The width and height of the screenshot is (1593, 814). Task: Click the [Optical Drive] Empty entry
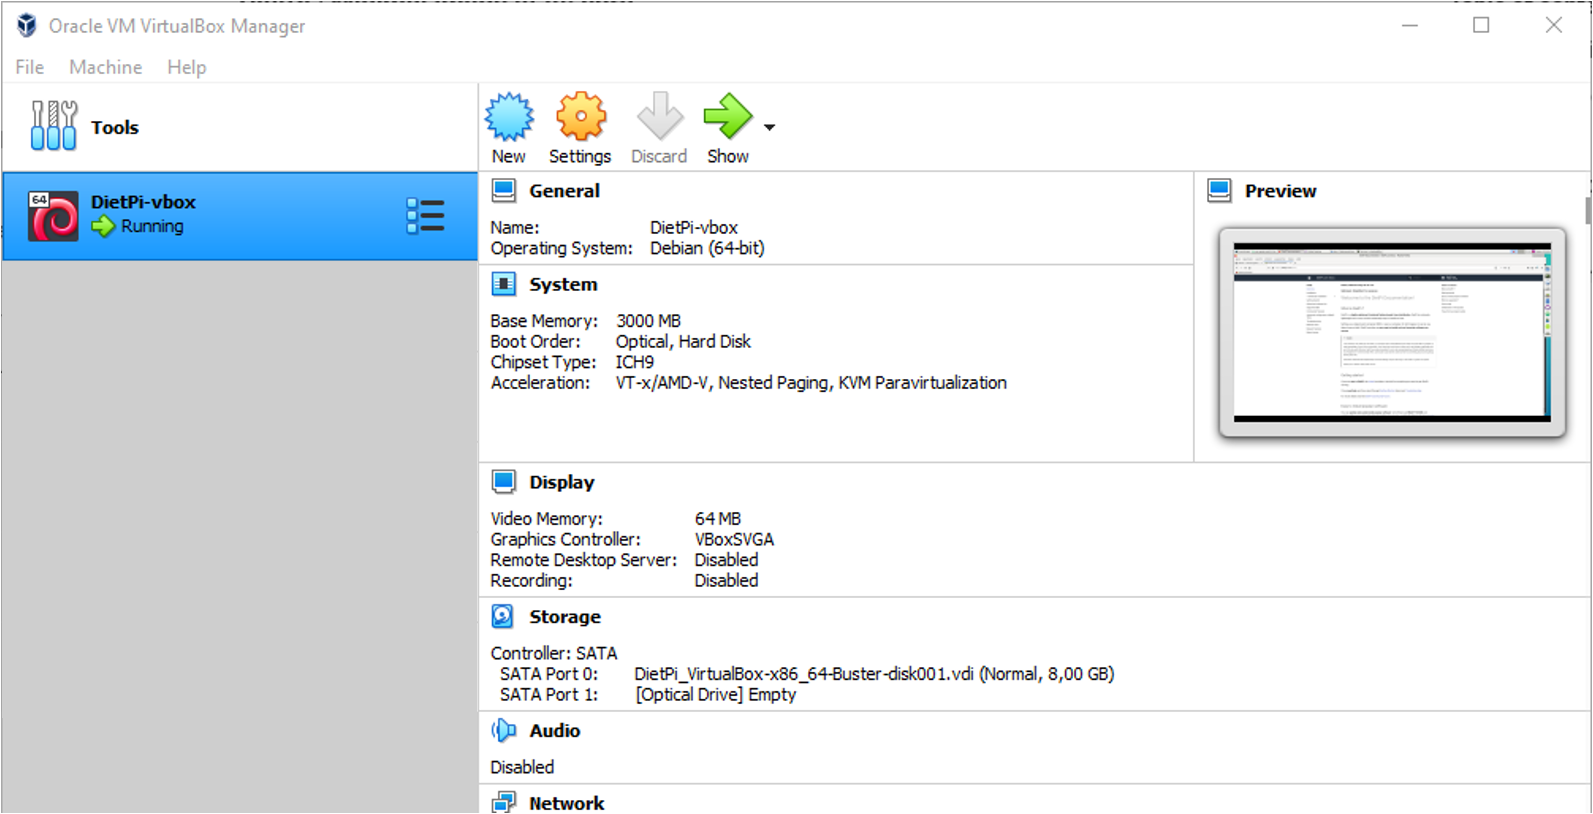pos(716,694)
